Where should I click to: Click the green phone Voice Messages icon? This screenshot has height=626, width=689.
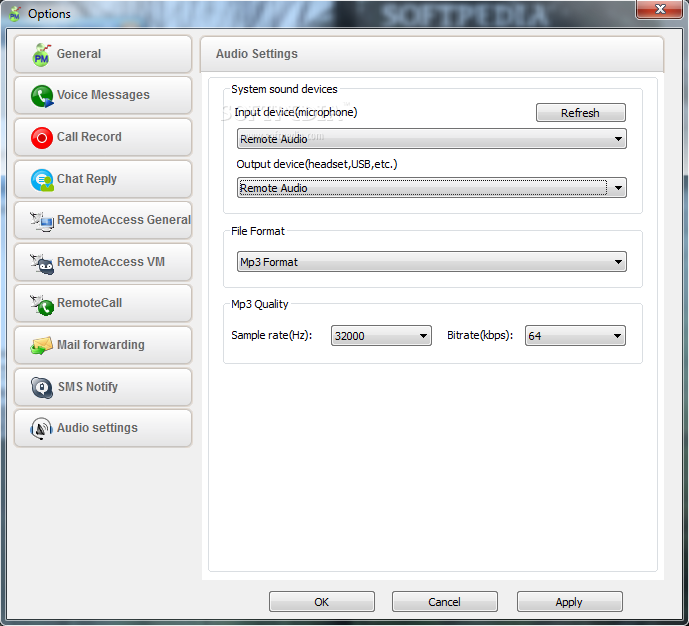(42, 96)
